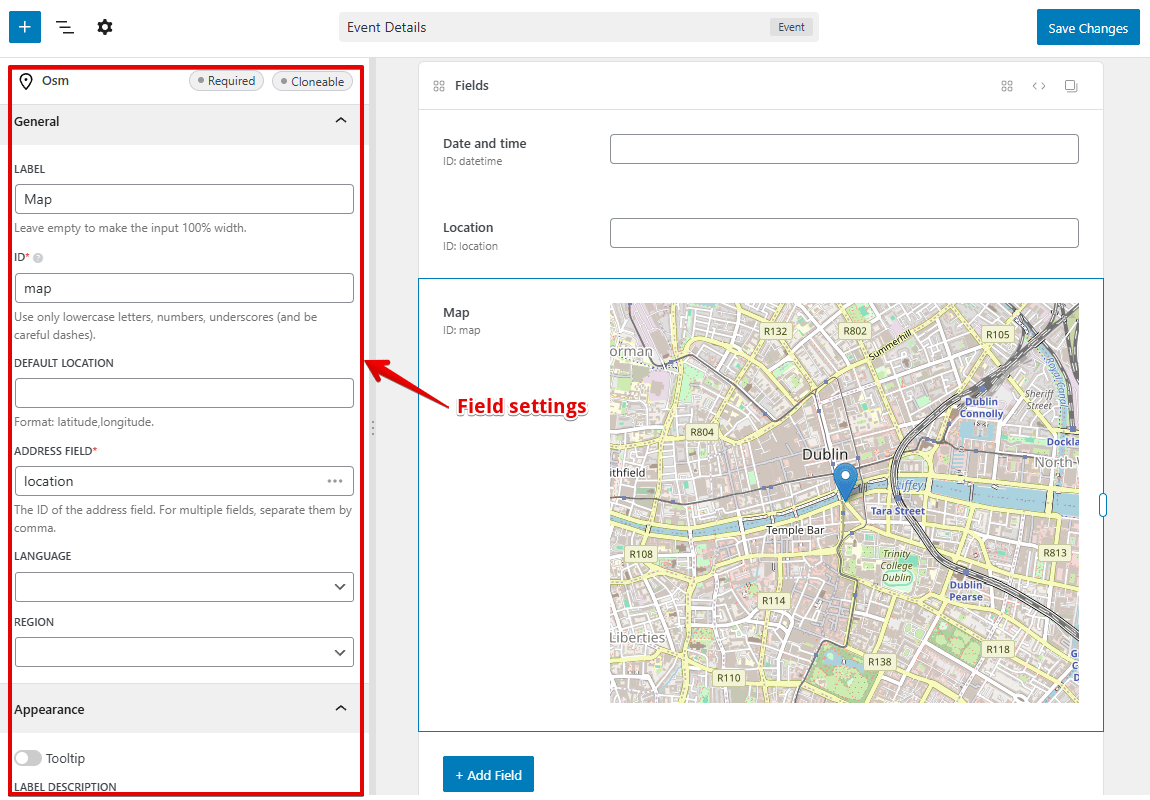This screenshot has width=1150, height=800.
Task: Open the field list outline icon
Action: coord(65,27)
